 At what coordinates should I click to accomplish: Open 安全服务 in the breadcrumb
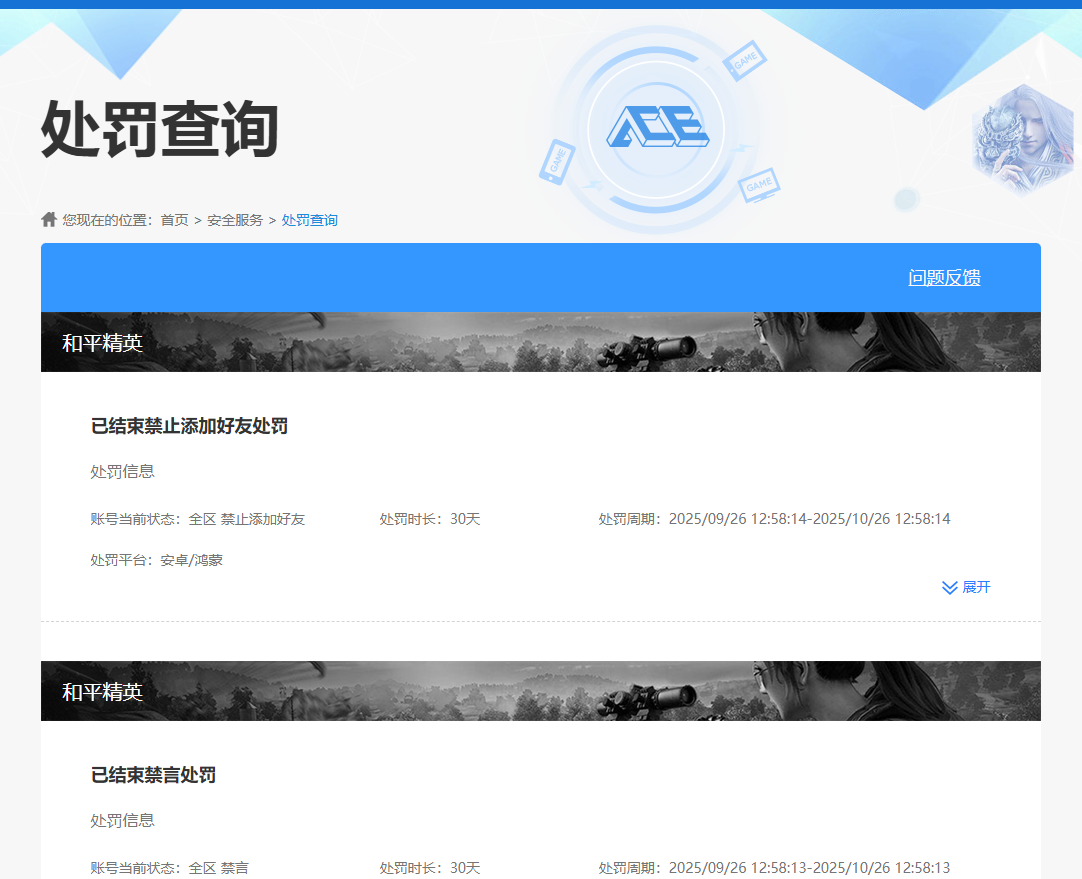(x=235, y=220)
